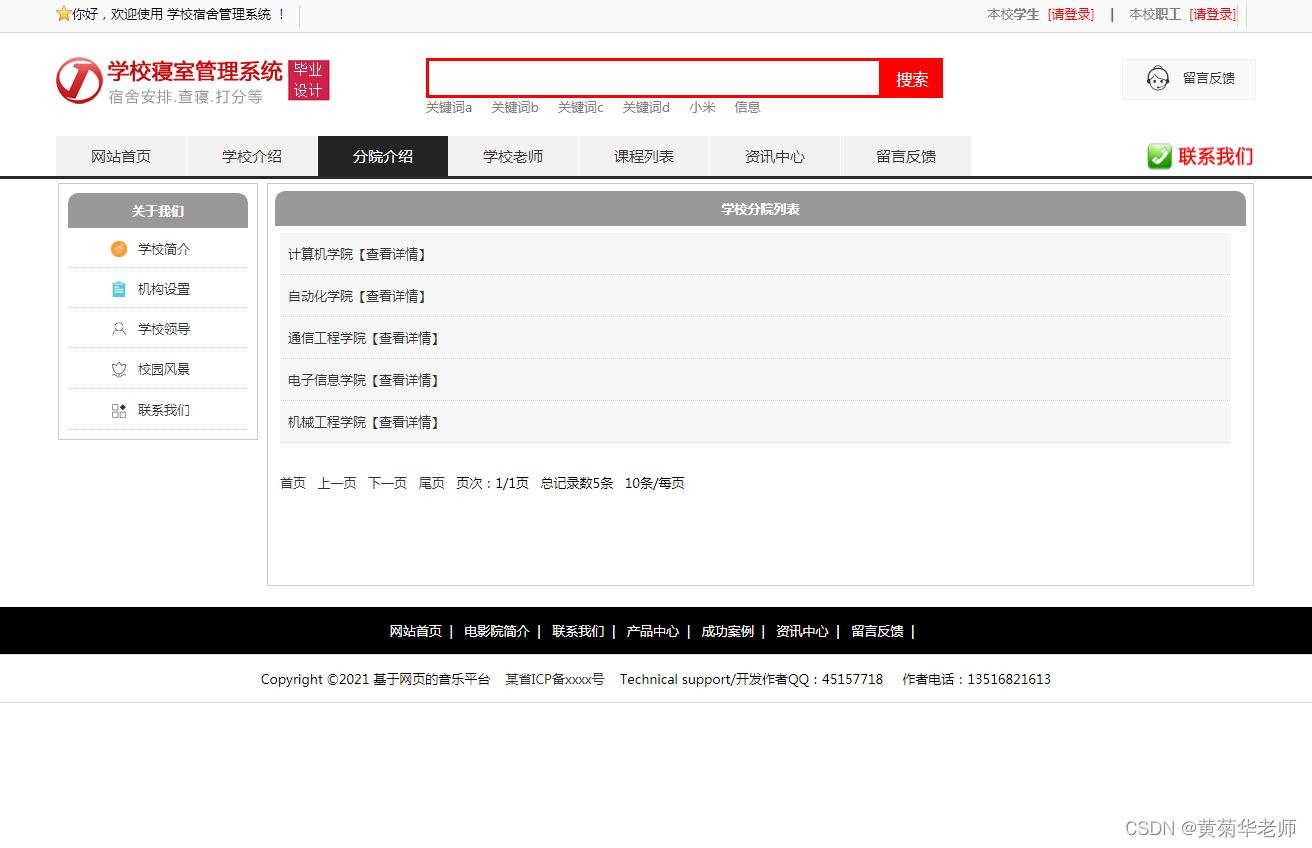This screenshot has width=1312, height=848.
Task: Switch to the 分院介绍 navigation tab
Action: 382,156
